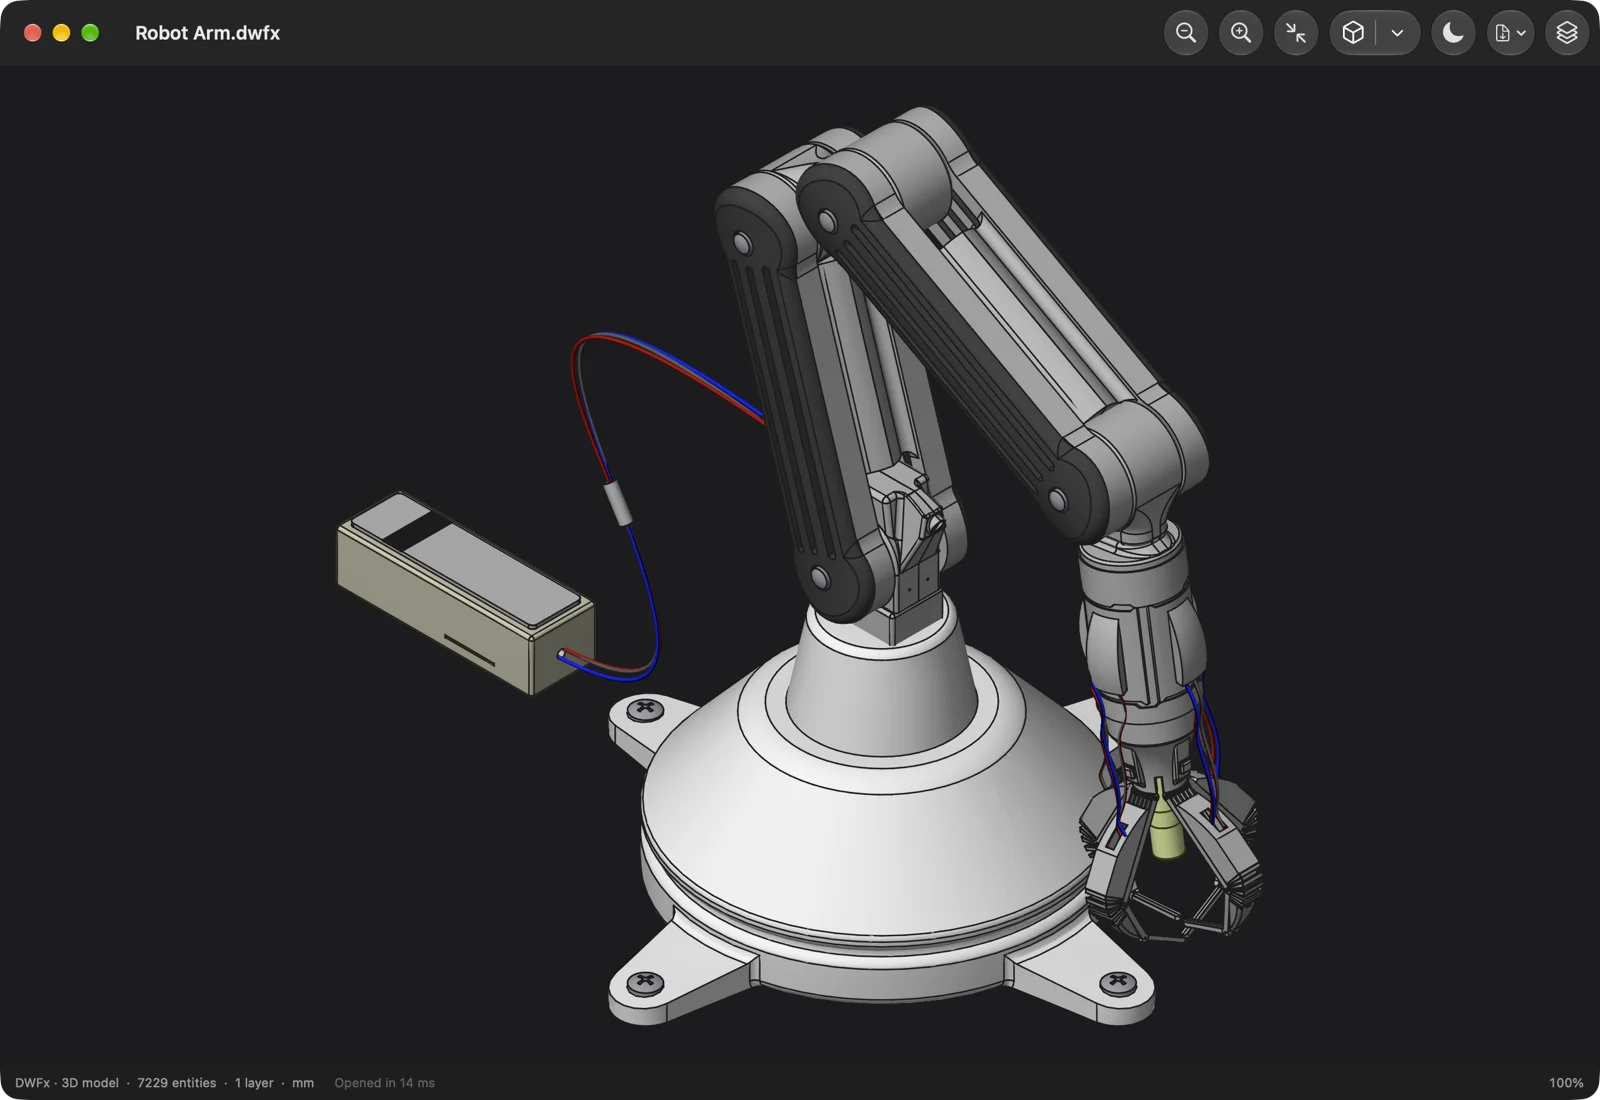The width and height of the screenshot is (1600, 1100).
Task: Open the view orientation dropdown chevron
Action: (1398, 33)
